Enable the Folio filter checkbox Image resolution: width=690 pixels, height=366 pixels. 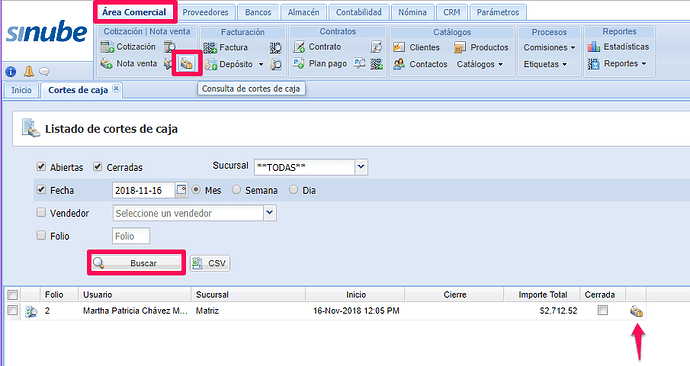click(41, 235)
